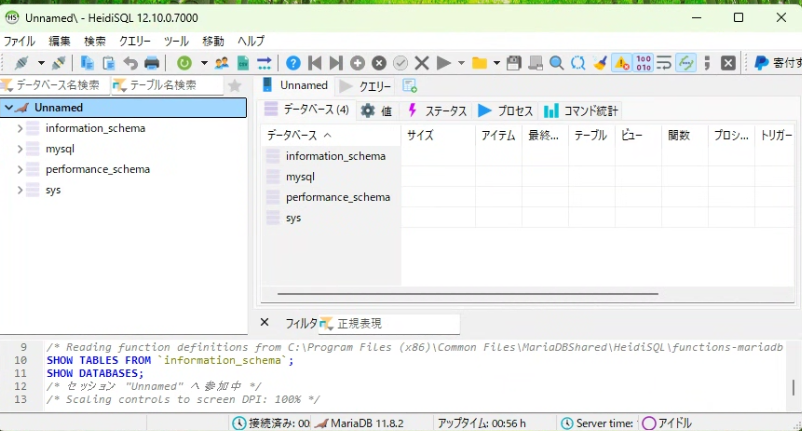
Task: Click the Replace text circular-arrows icon
Action: (578, 63)
